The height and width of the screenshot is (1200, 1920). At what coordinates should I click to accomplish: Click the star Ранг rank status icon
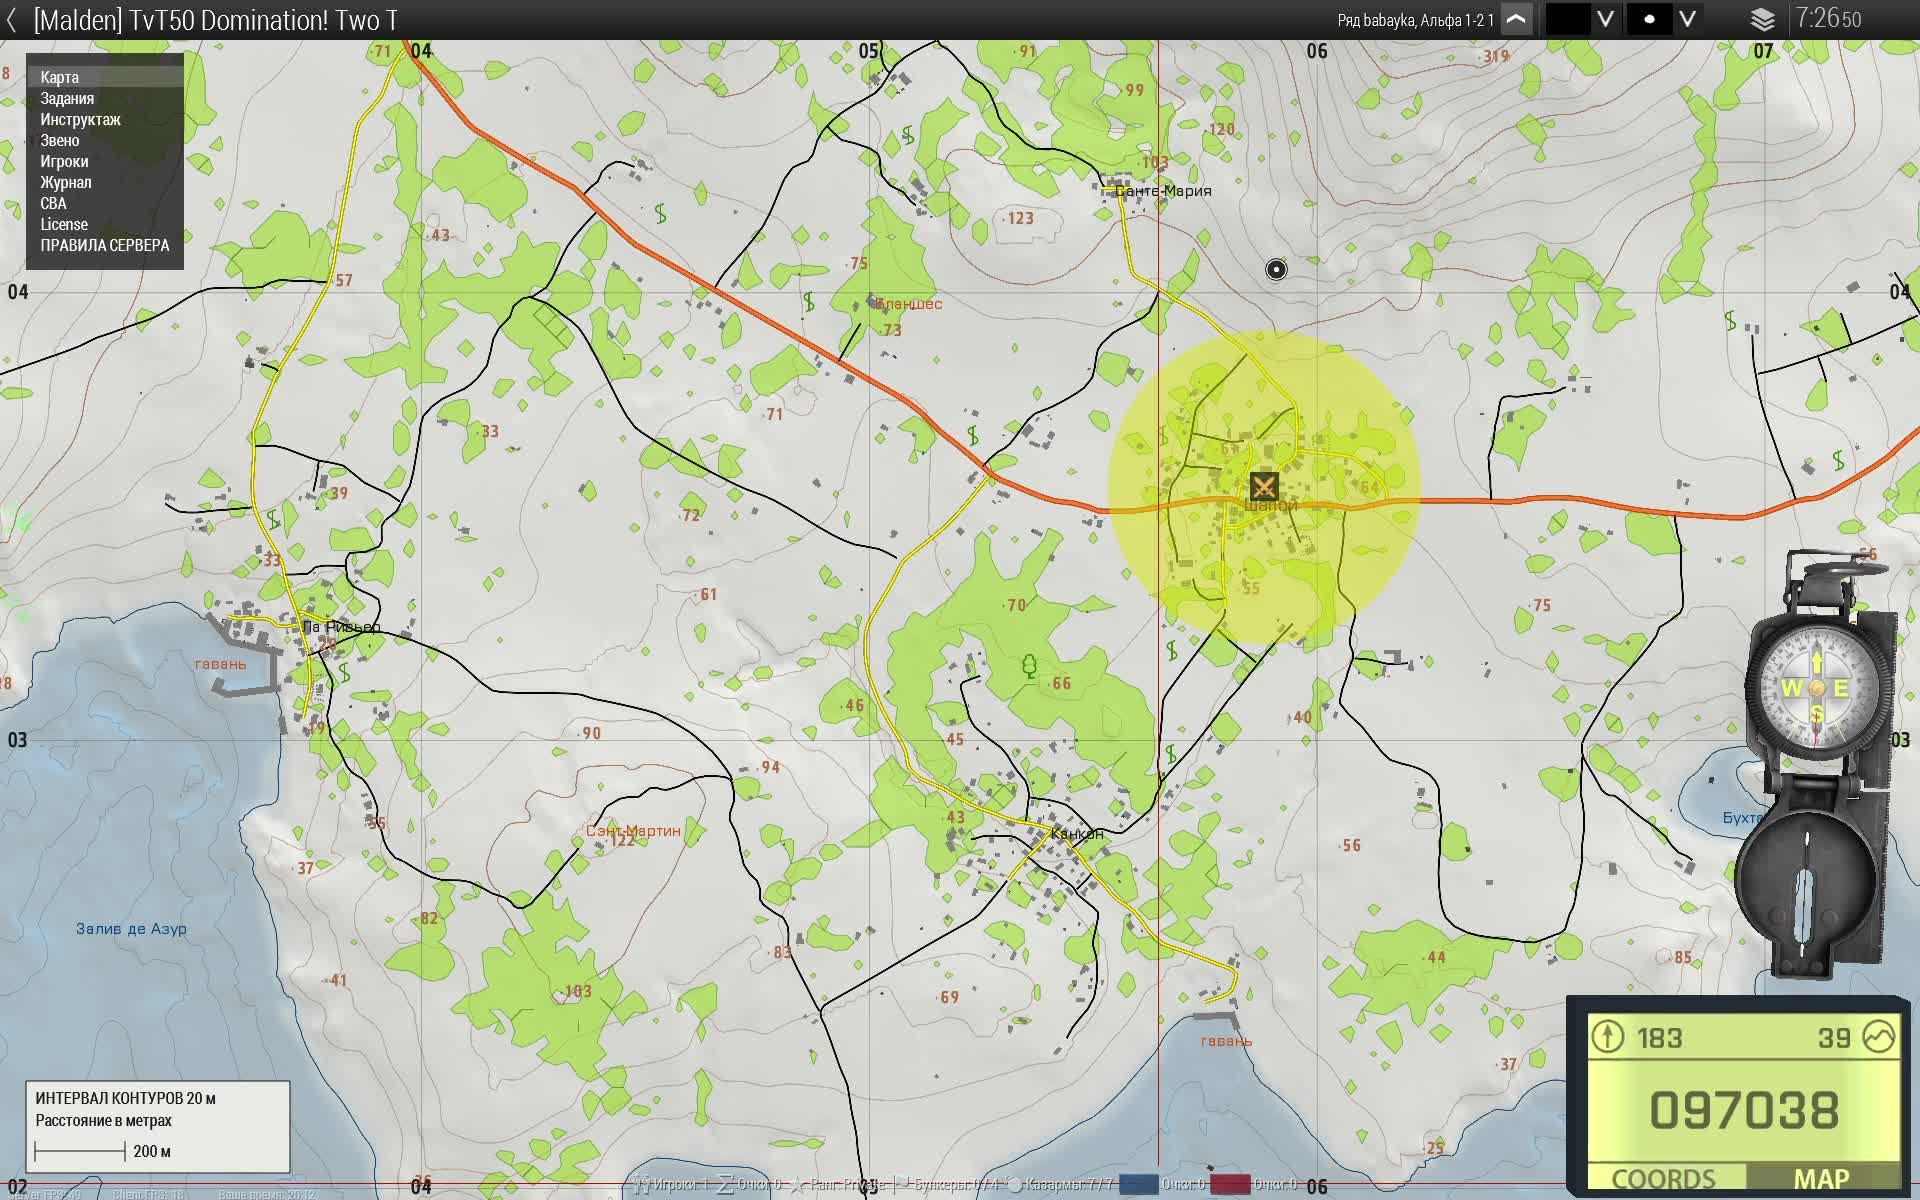coord(798,1184)
